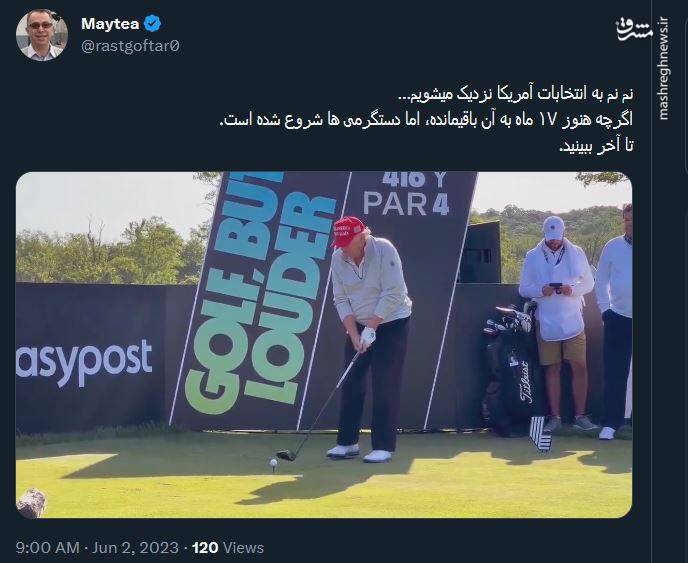Click the blue verified badge
The image size is (688, 563).
point(152,23)
